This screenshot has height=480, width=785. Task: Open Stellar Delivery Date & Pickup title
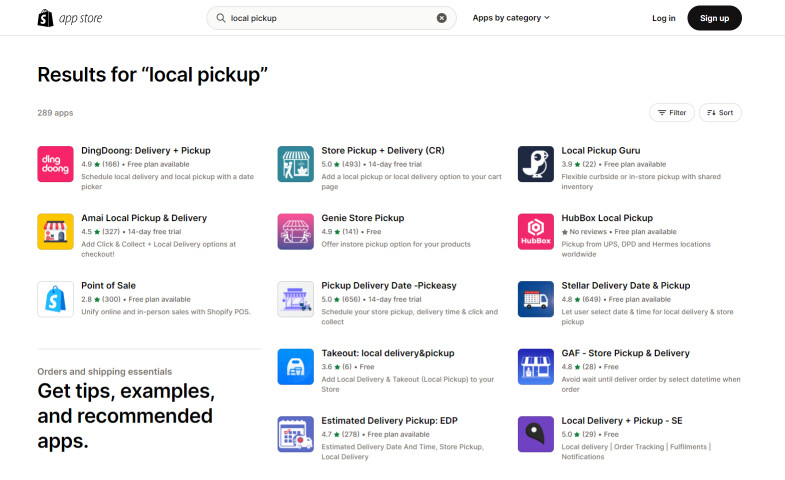coord(626,286)
